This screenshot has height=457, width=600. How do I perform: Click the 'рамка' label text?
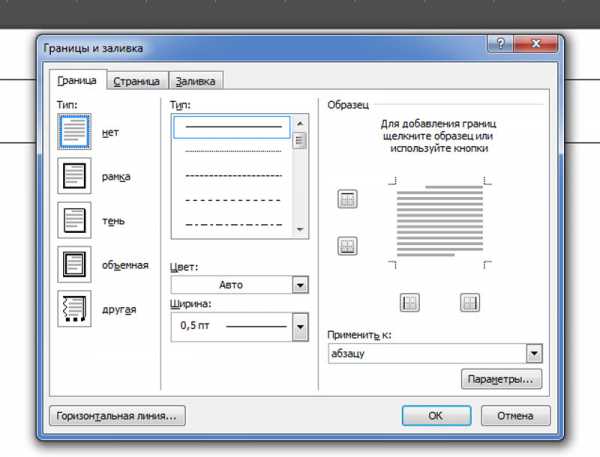[116, 177]
